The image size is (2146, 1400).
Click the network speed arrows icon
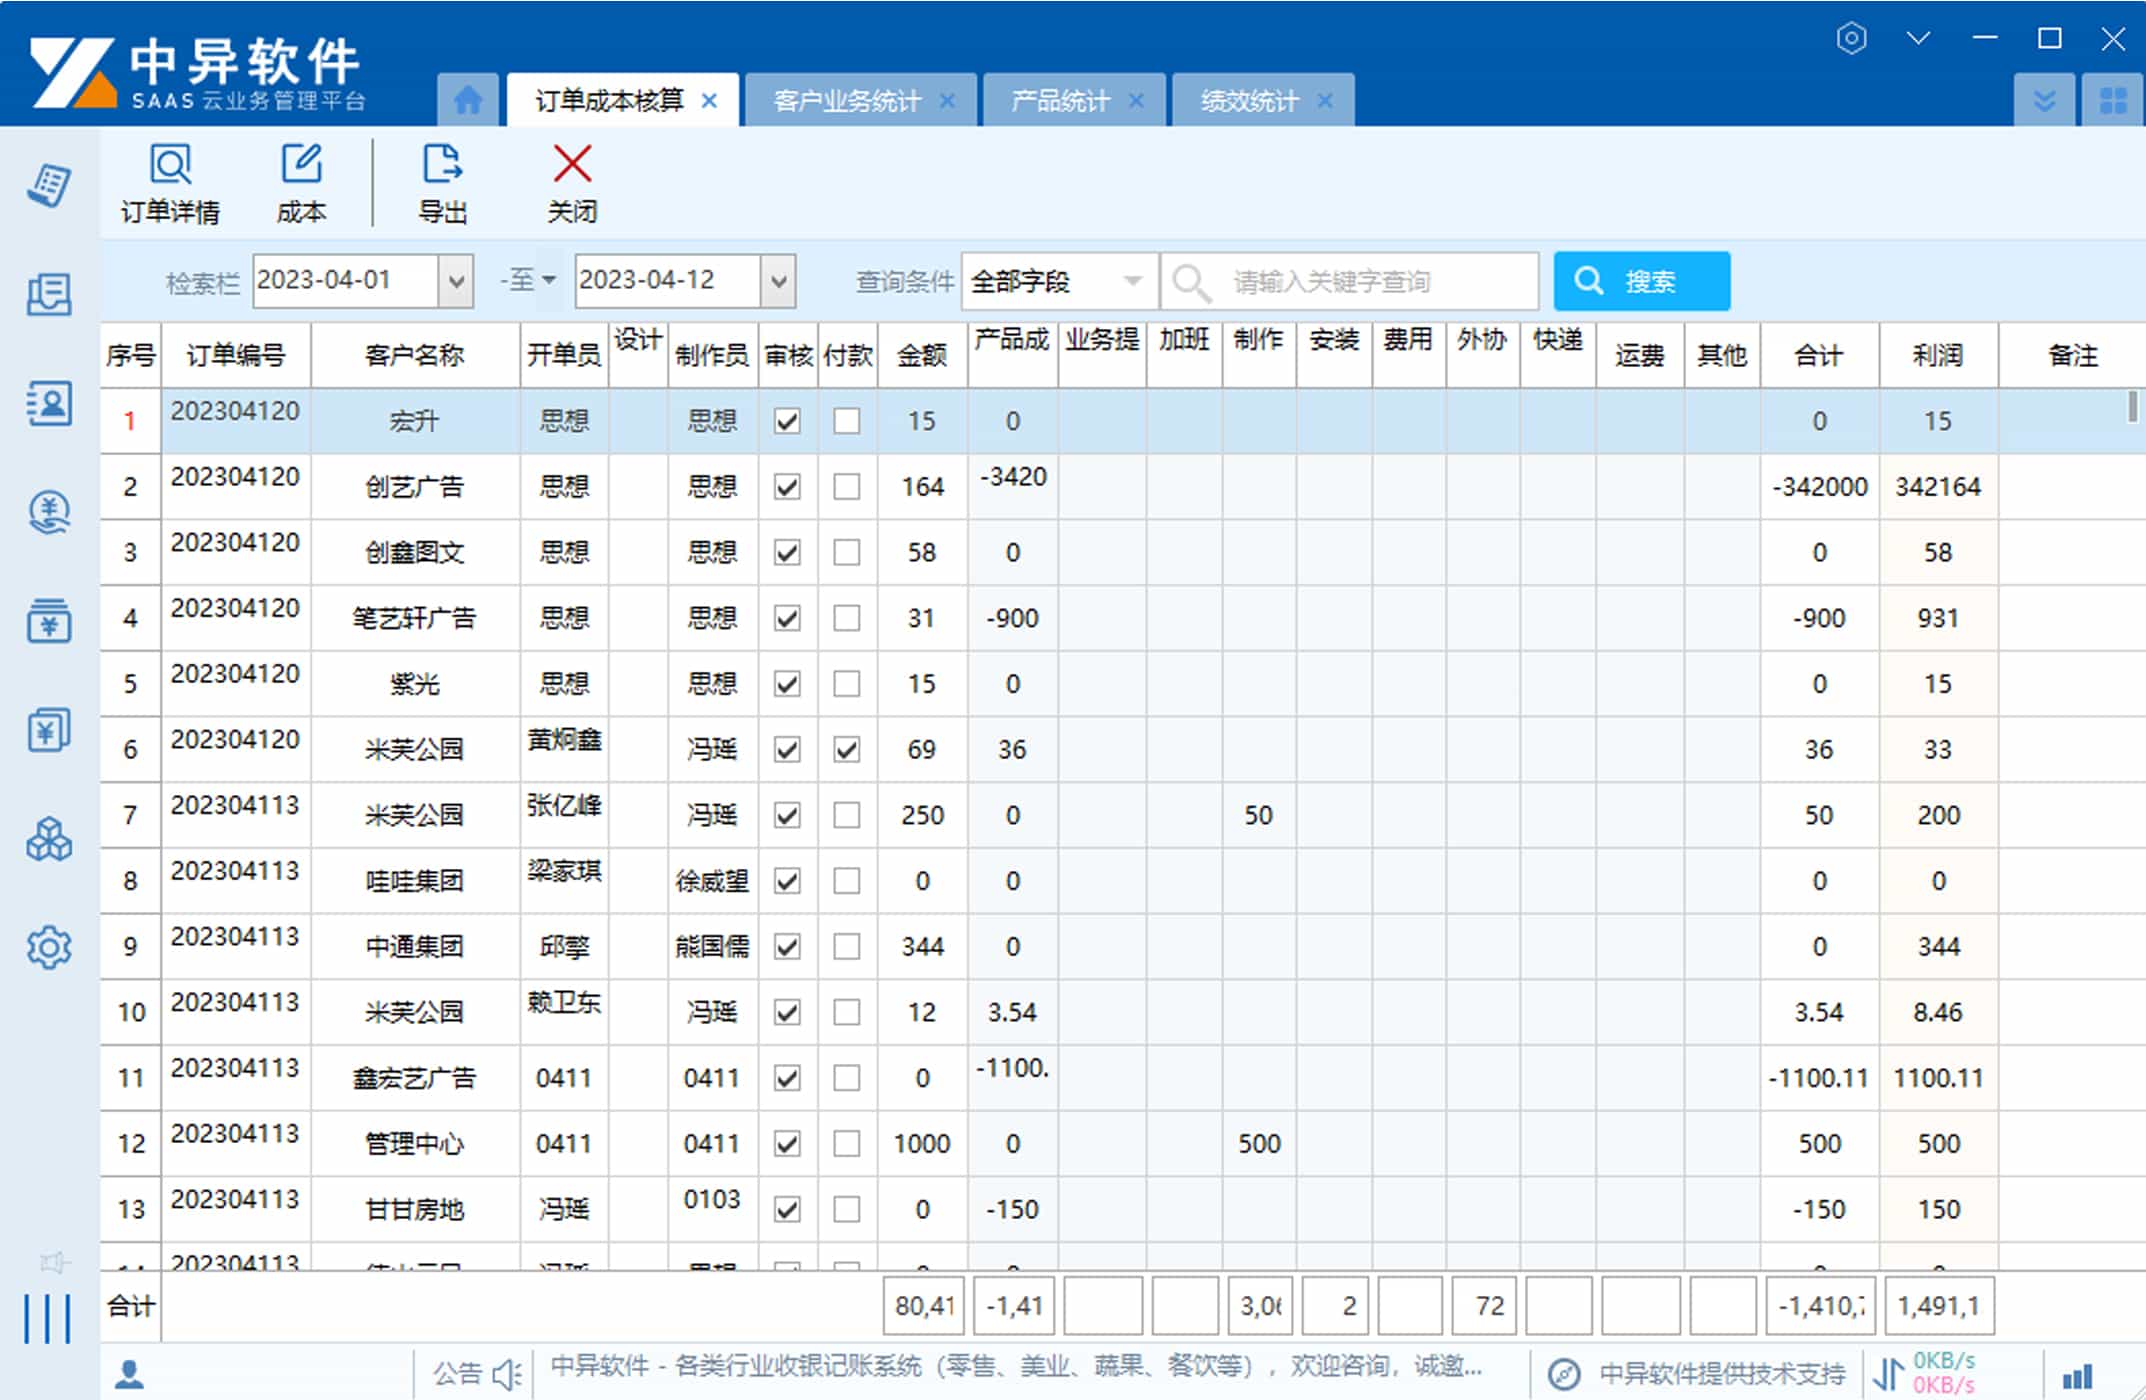[x=1888, y=1373]
